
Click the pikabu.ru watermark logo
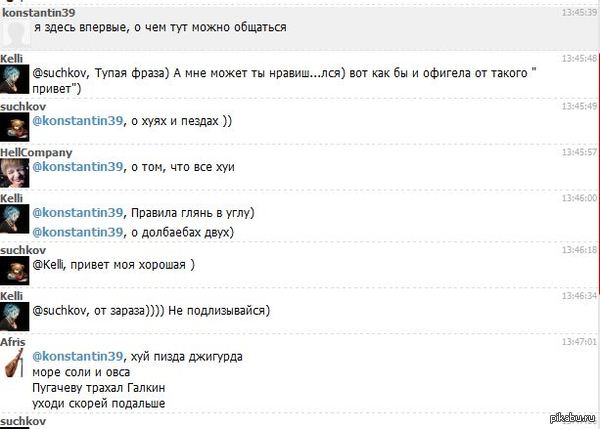coord(572,418)
